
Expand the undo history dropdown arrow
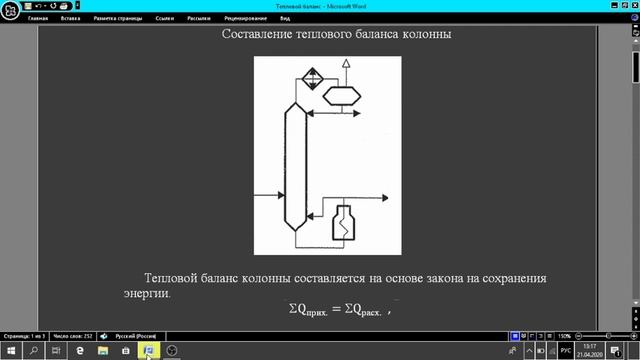pyautogui.click(x=44, y=6)
